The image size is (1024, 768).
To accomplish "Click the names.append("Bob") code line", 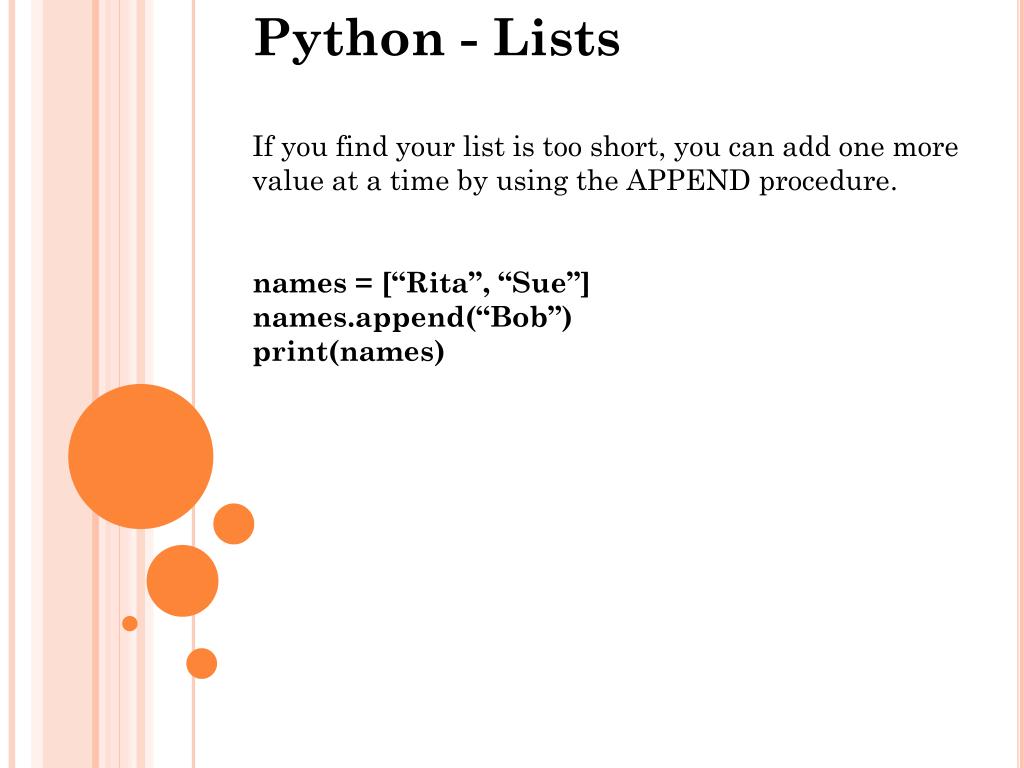I will 412,318.
